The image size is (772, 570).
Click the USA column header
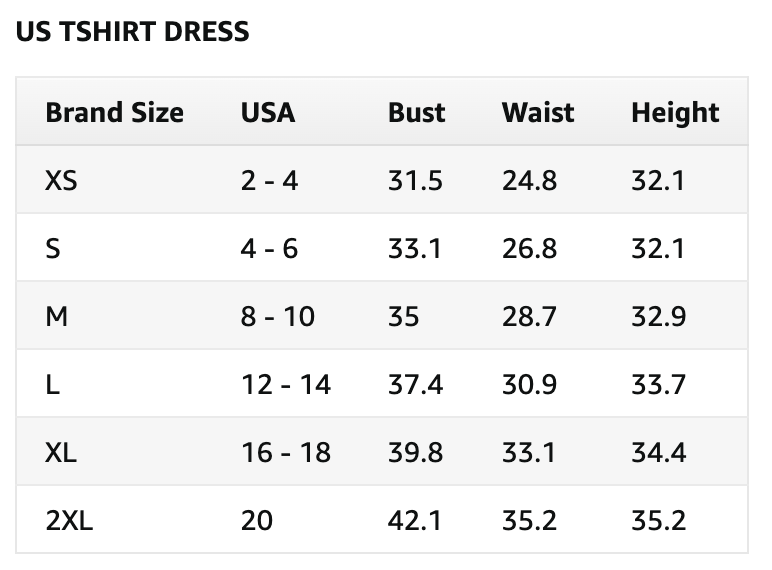coord(268,112)
